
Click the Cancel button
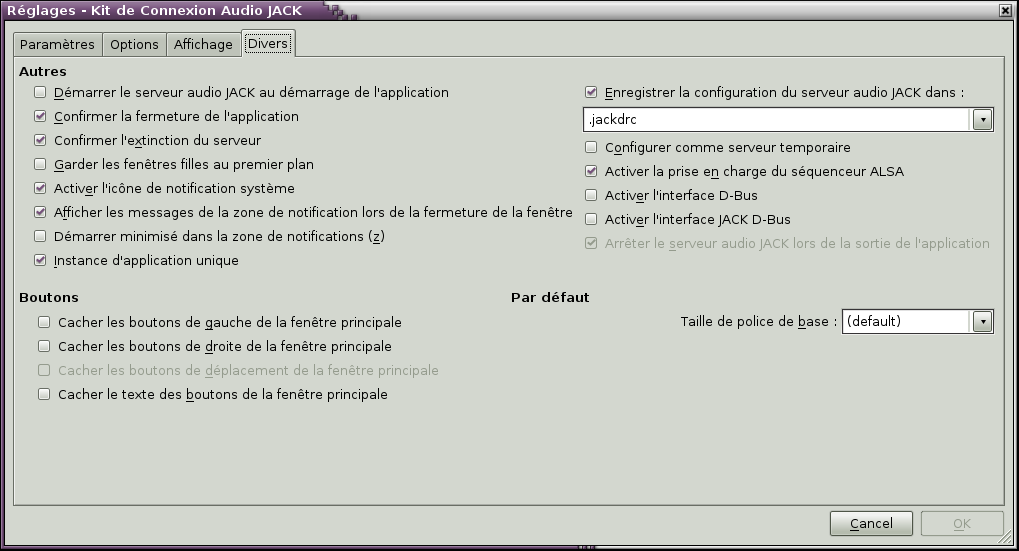pyautogui.click(x=871, y=524)
